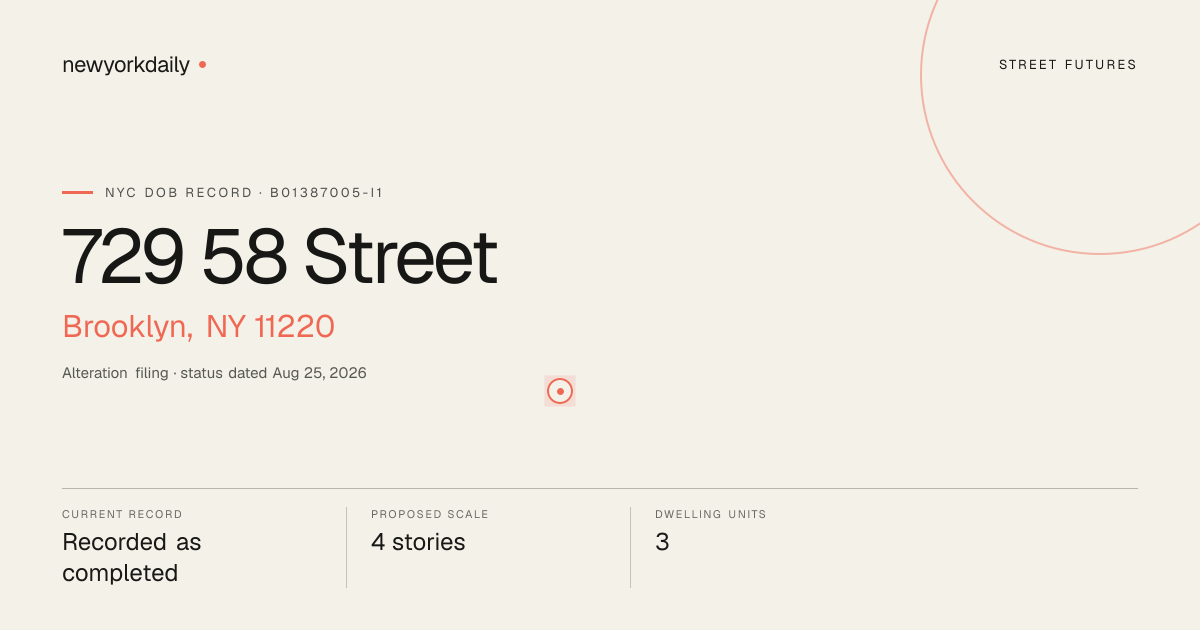
Task: Click the 729 58 Street headline
Action: pyautogui.click(x=280, y=257)
